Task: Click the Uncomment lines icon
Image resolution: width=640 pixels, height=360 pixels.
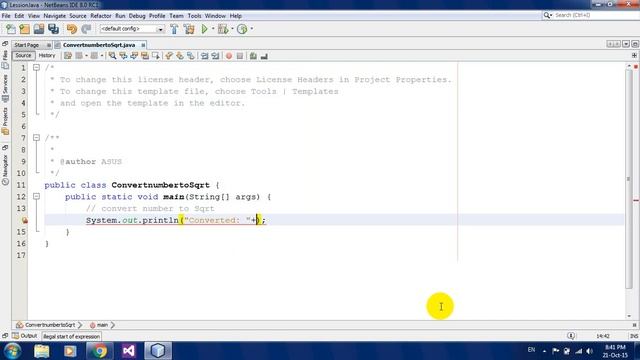Action: pyautogui.click(x=264, y=56)
